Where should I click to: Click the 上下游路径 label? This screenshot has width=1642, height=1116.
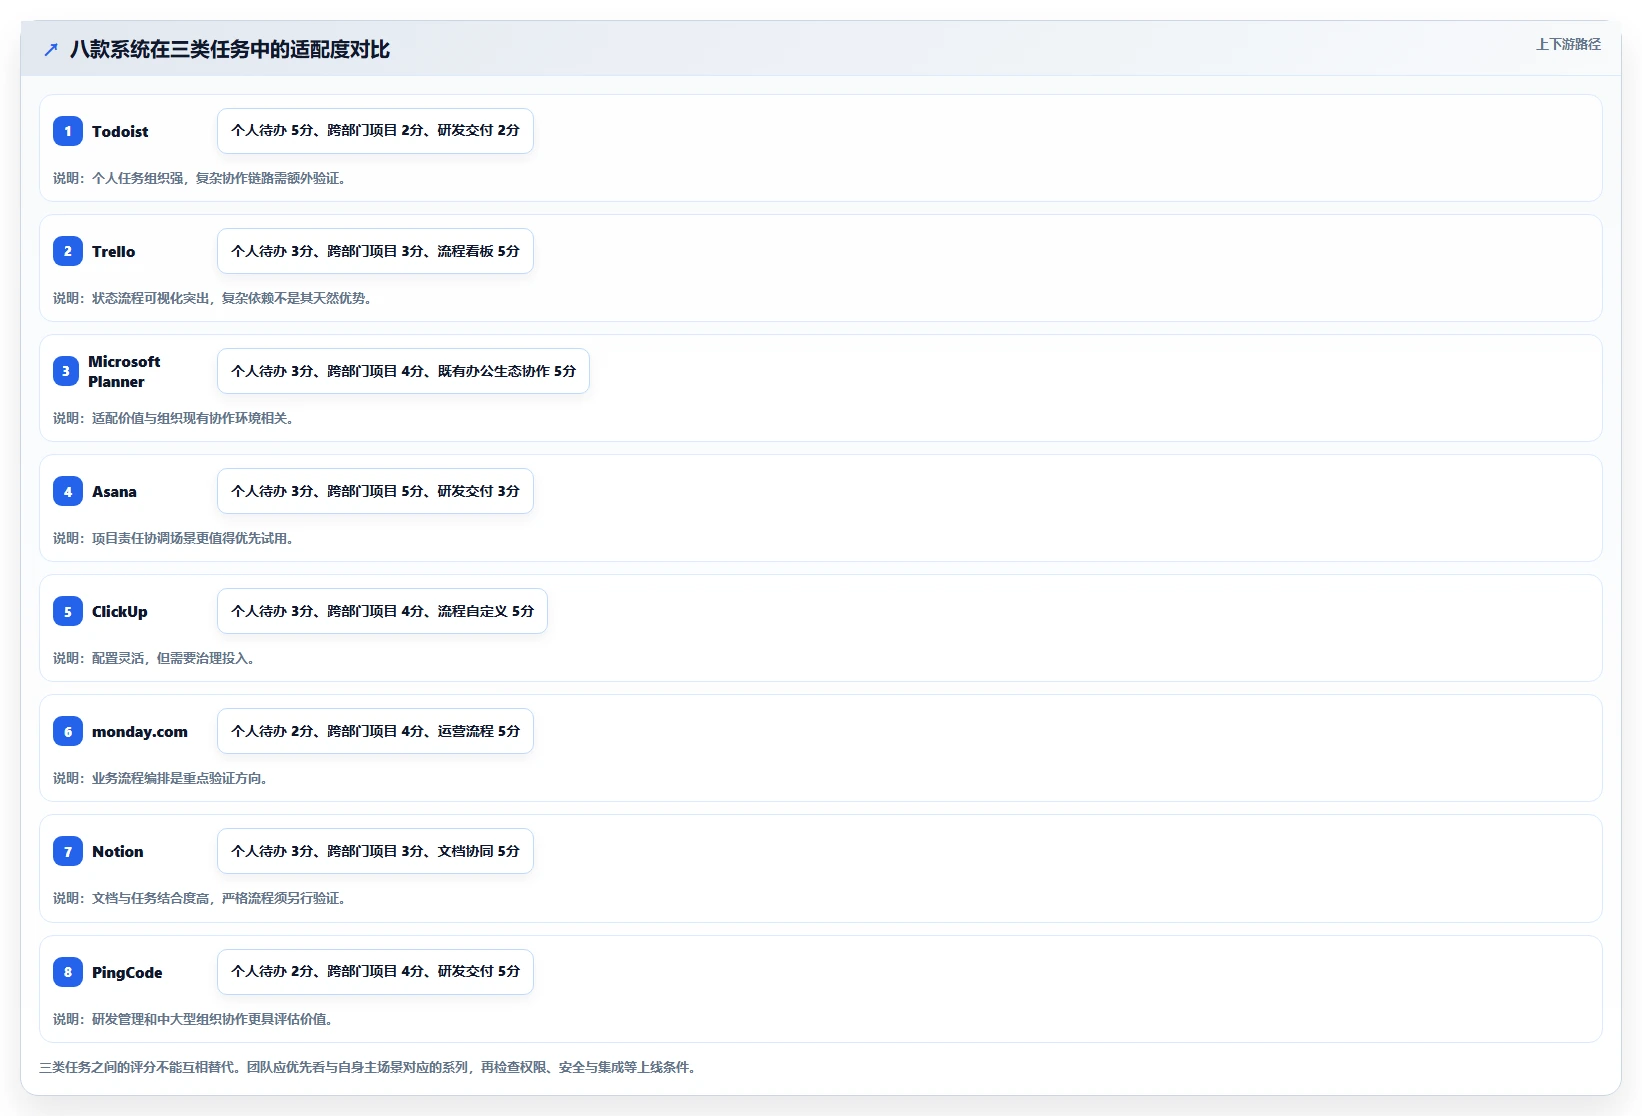point(1568,44)
